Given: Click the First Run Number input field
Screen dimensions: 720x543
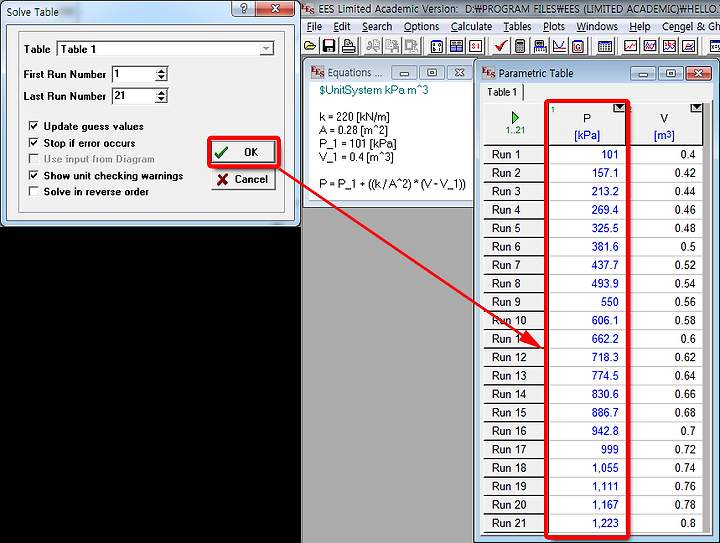Looking at the screenshot, I should (x=134, y=74).
